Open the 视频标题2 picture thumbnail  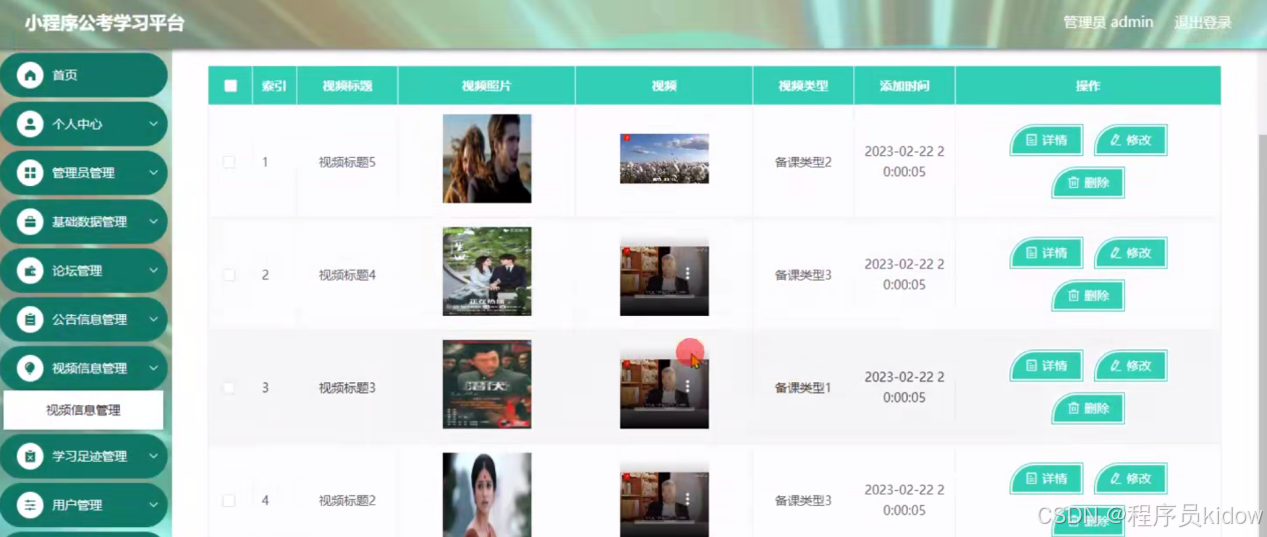(487, 495)
